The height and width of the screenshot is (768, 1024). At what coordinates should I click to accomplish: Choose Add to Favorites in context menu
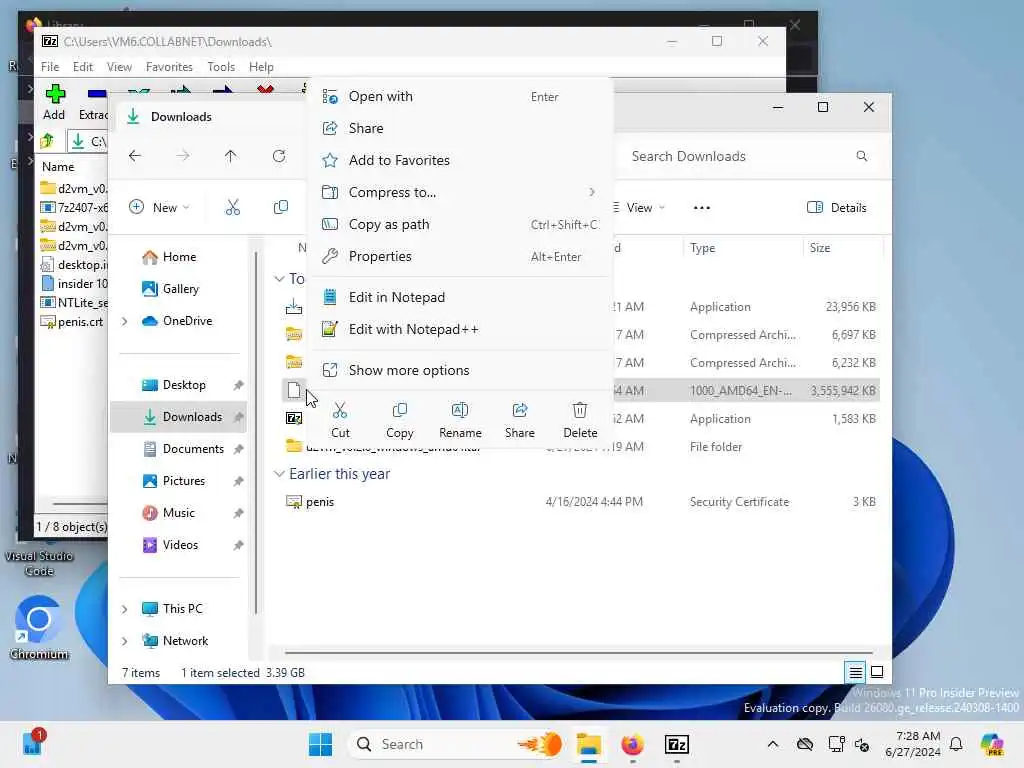(x=459, y=161)
